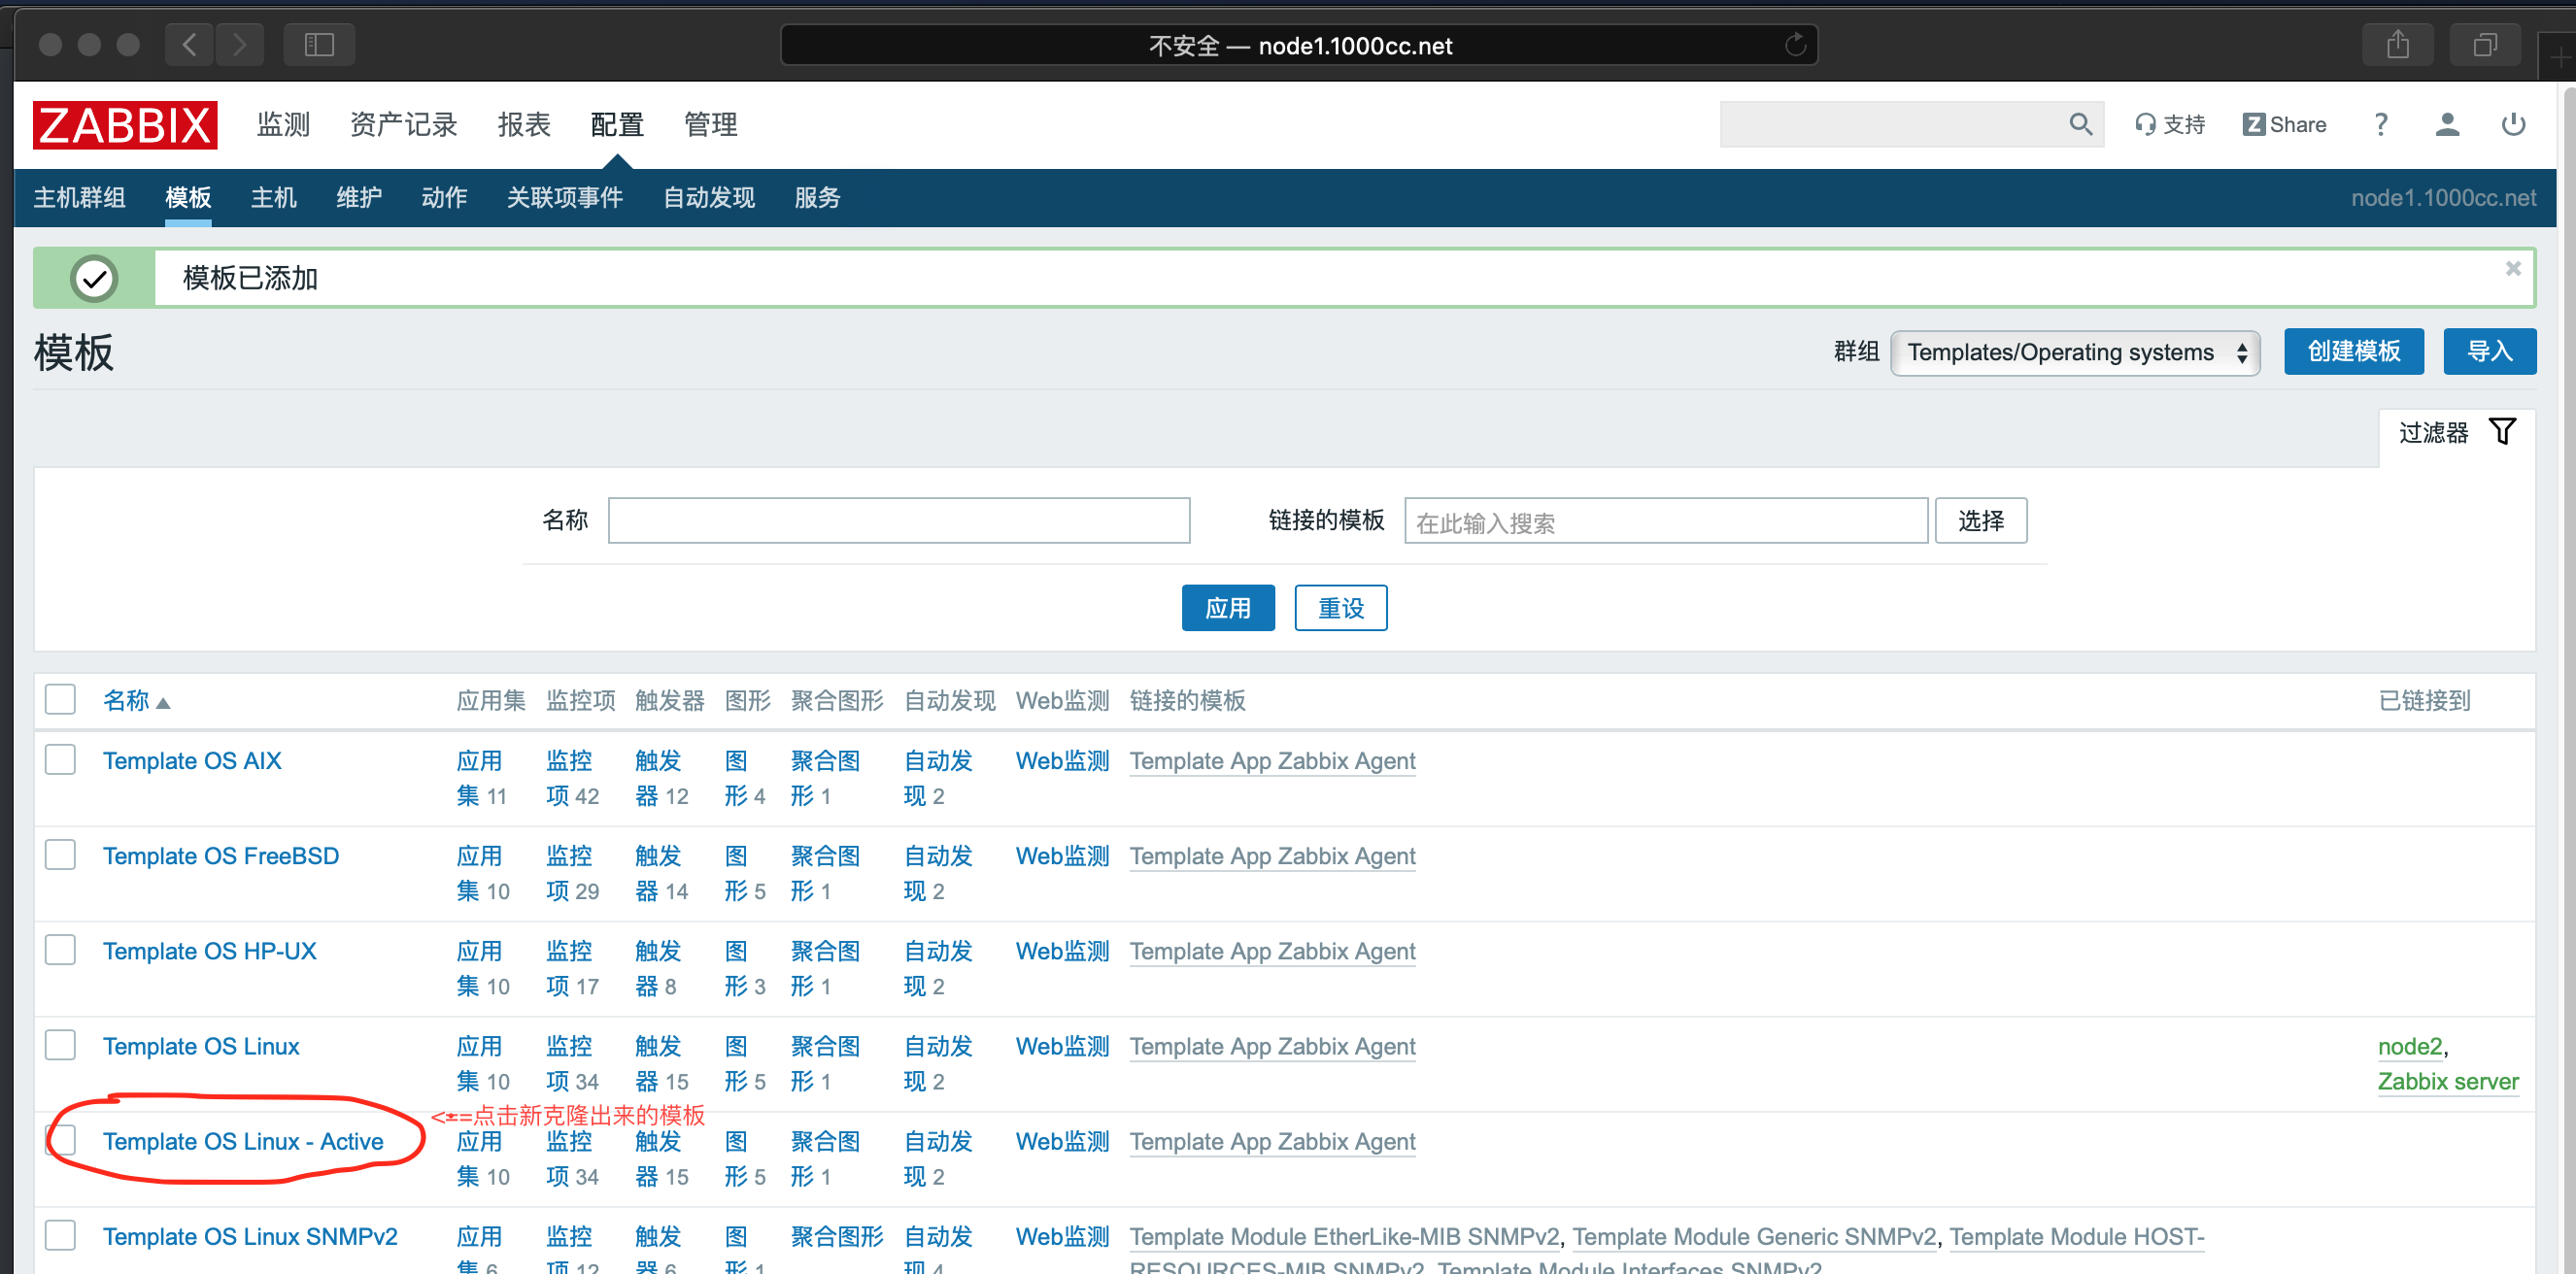The width and height of the screenshot is (2576, 1274).
Task: Check the Template OS Linux checkbox
Action: [60, 1045]
